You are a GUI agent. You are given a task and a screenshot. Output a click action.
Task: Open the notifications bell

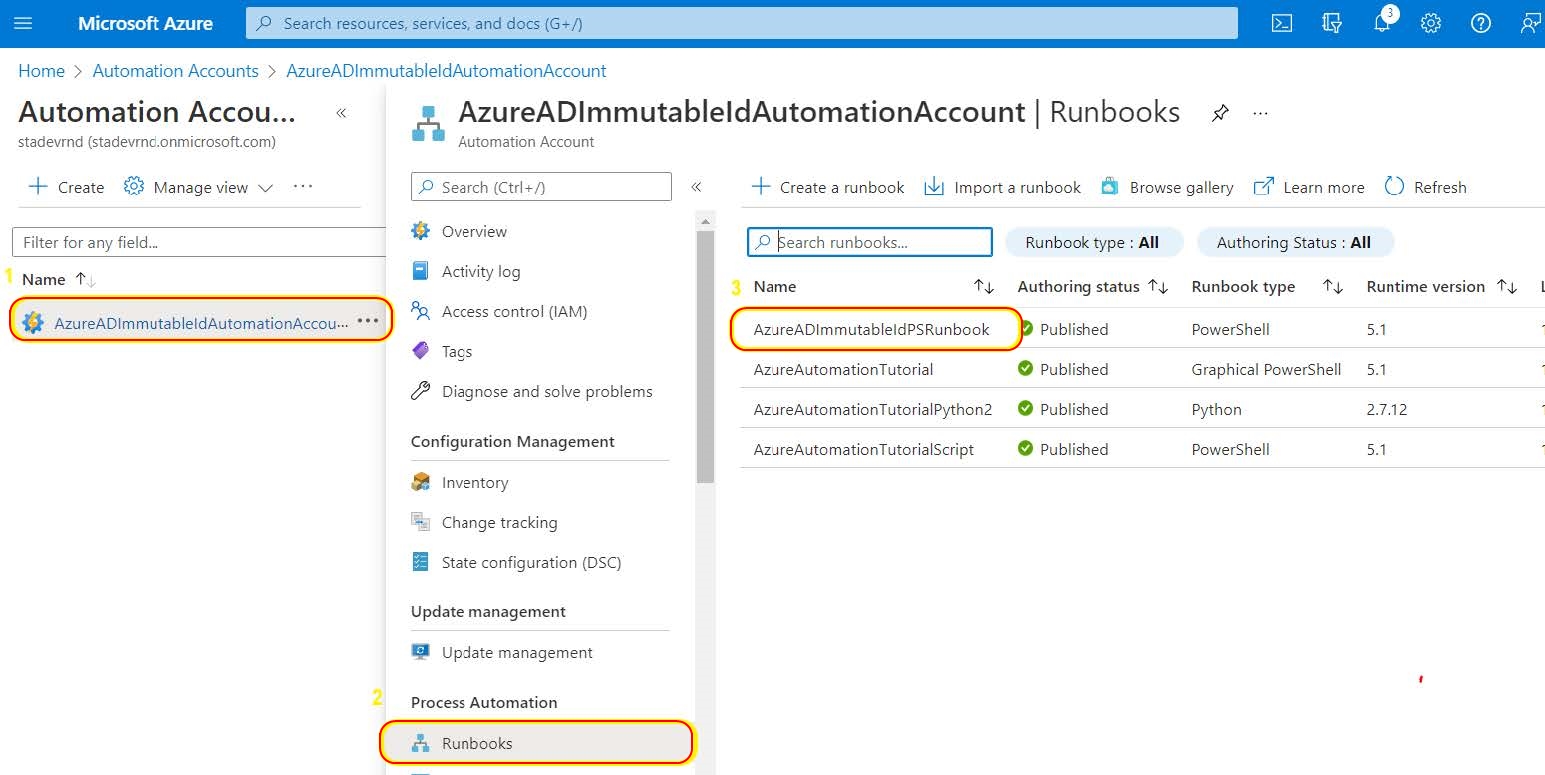point(1382,23)
